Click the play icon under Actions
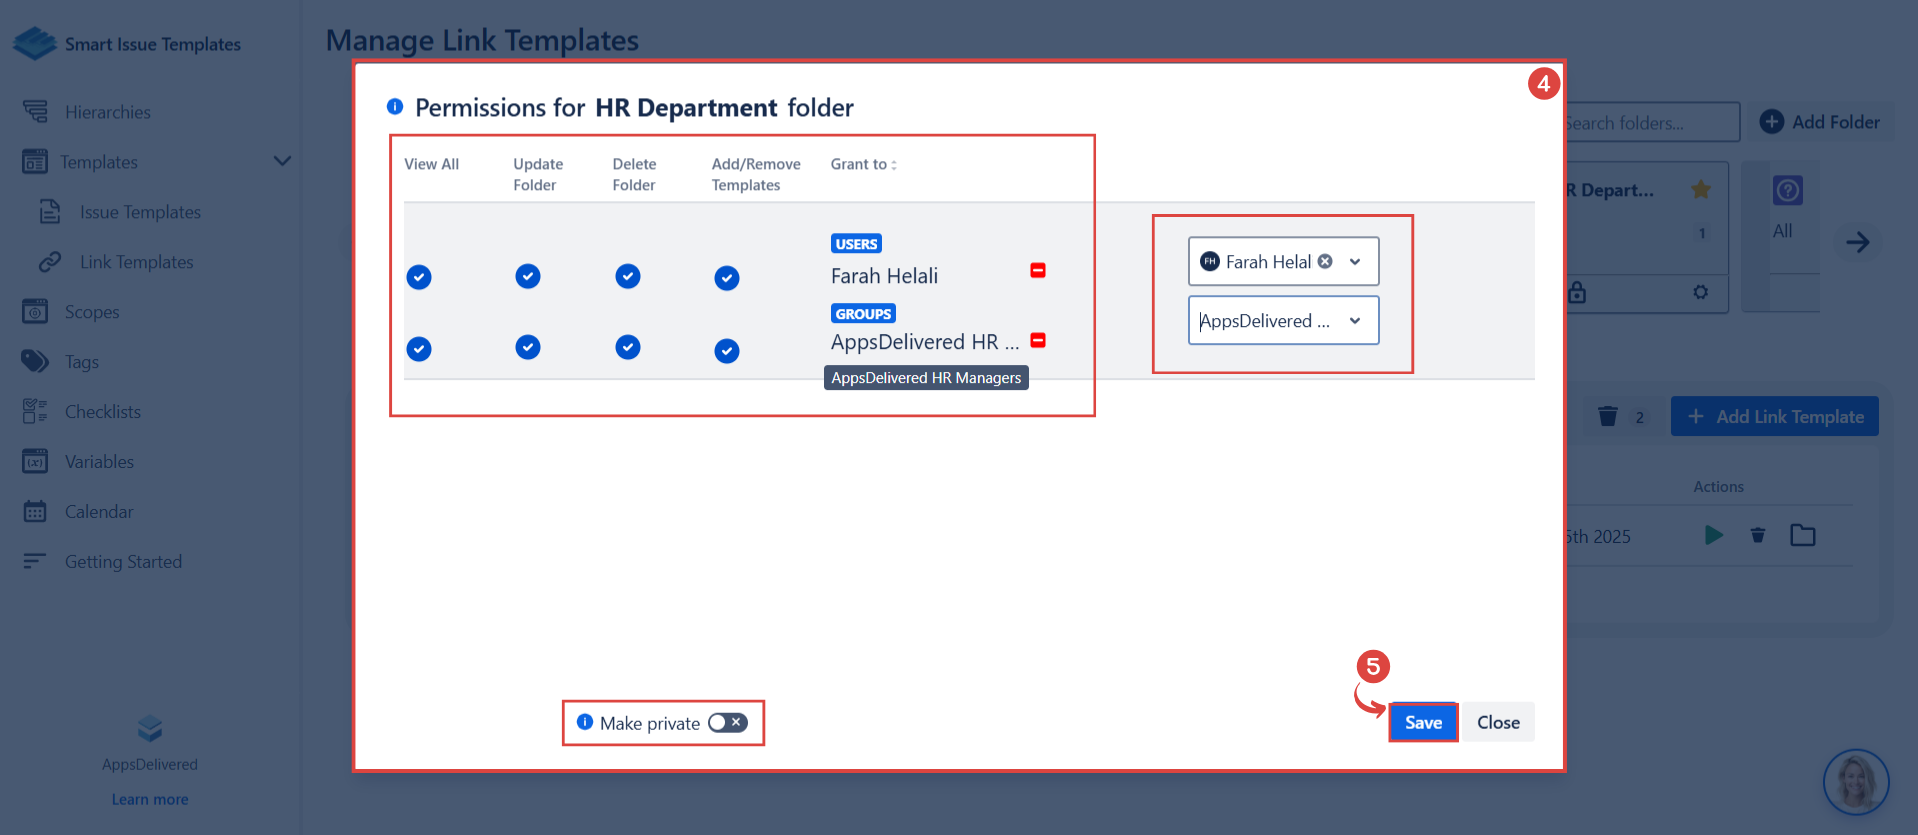Image resolution: width=1918 pixels, height=835 pixels. (x=1713, y=535)
